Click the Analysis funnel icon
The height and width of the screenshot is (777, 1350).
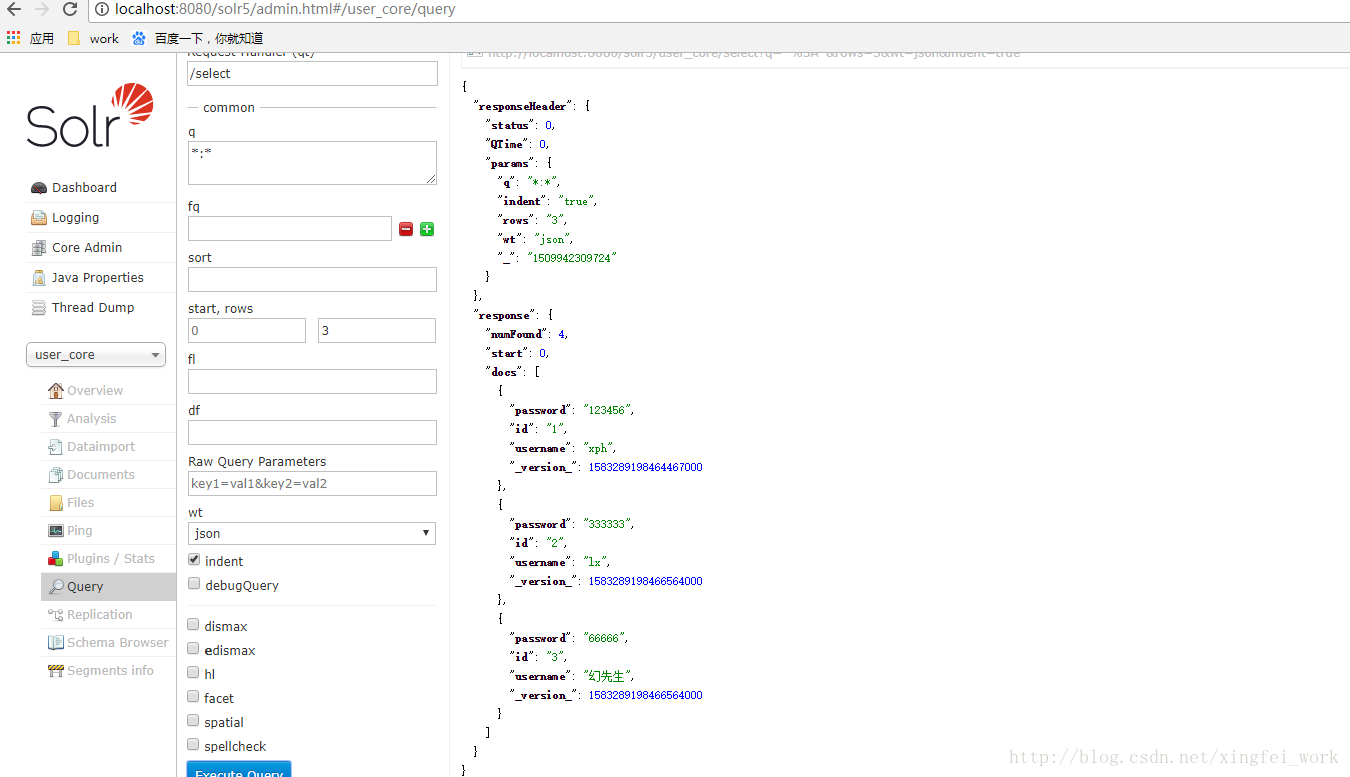click(x=56, y=419)
